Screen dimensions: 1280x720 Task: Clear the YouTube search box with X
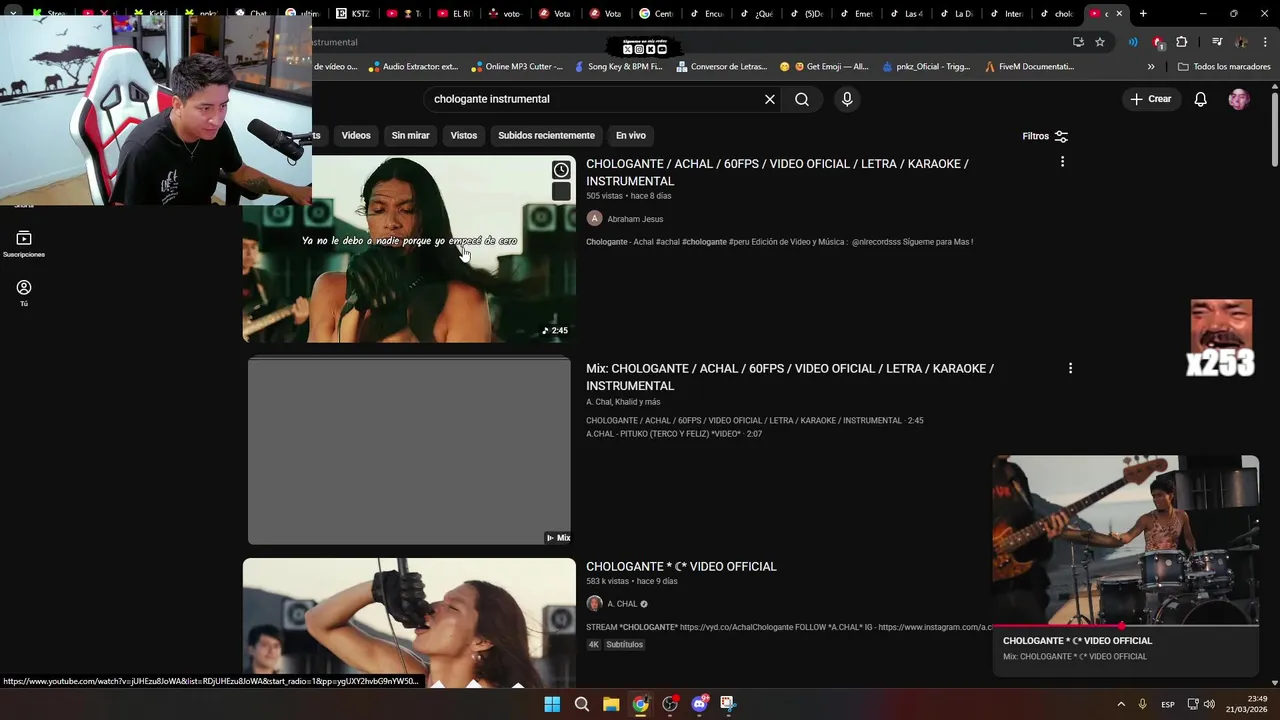pyautogui.click(x=770, y=99)
